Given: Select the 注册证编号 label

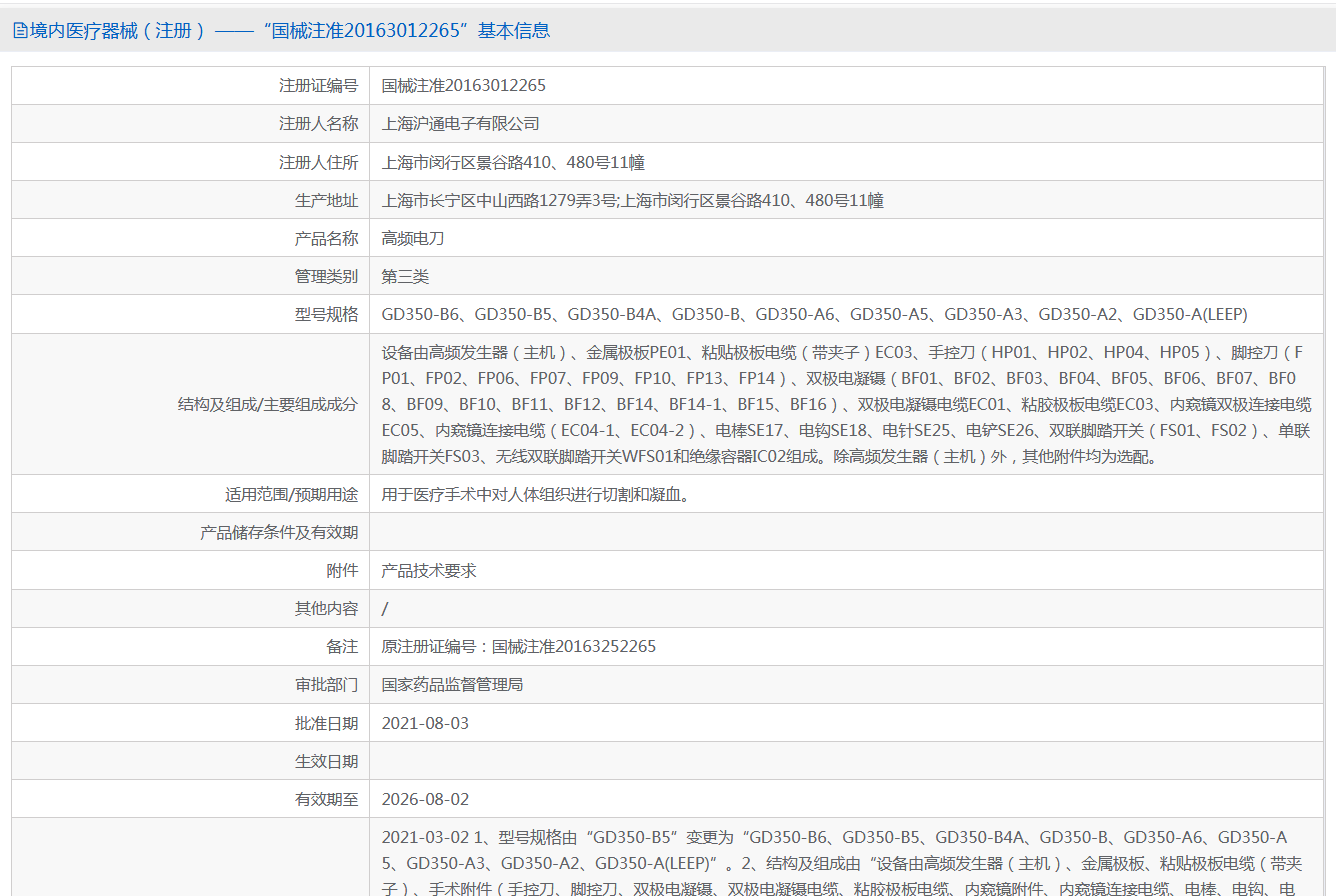Looking at the screenshot, I should 318,86.
